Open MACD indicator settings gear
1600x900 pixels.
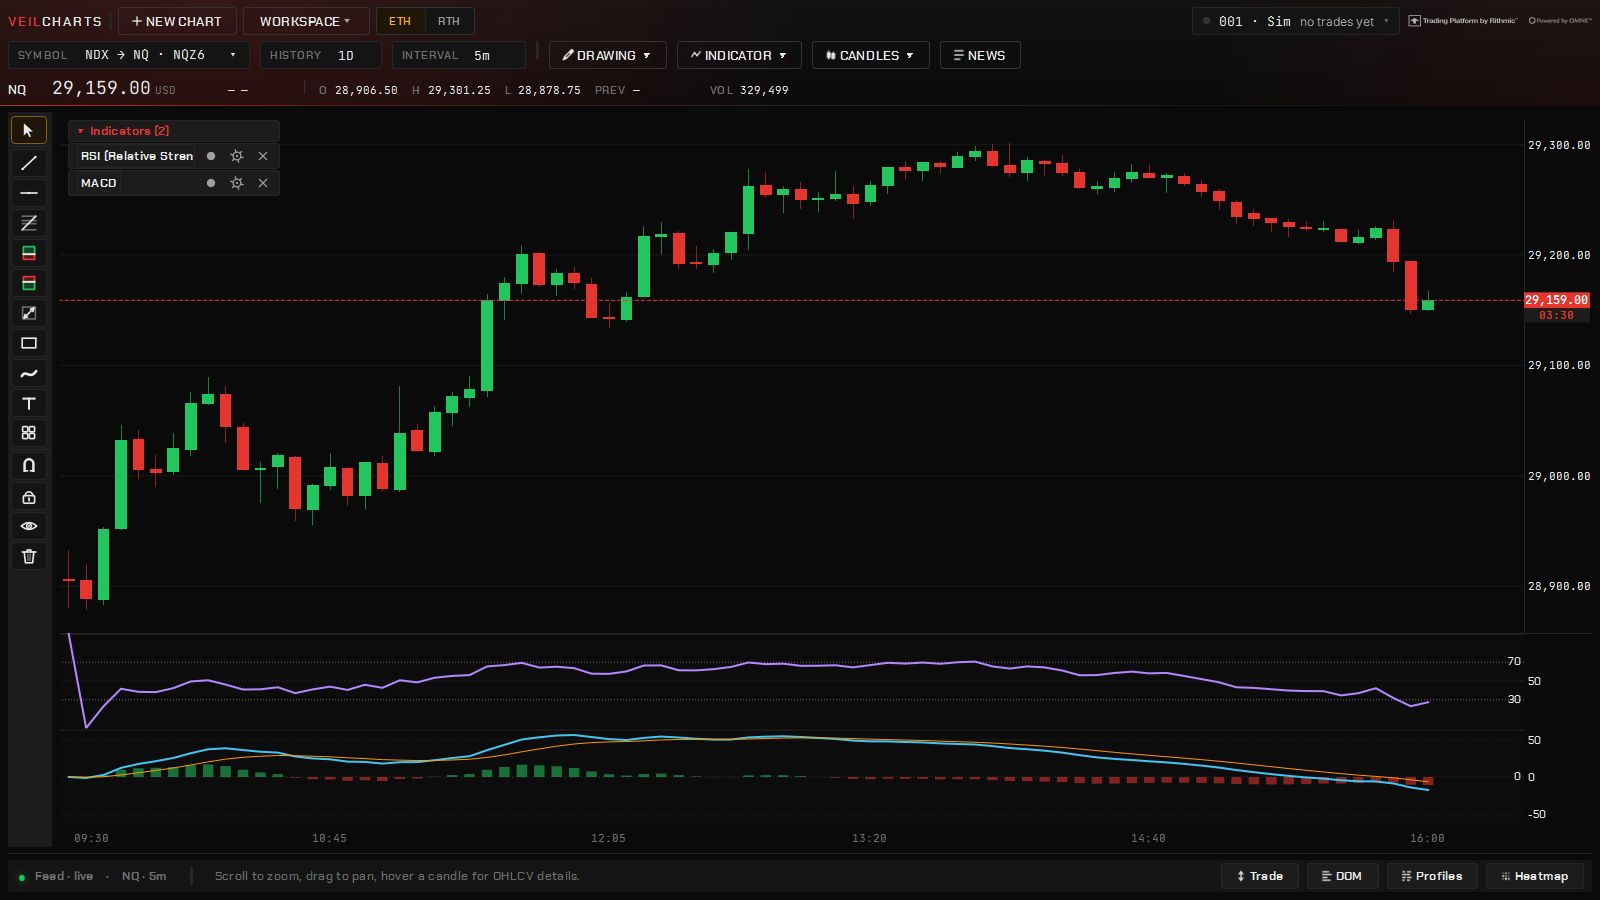coord(237,183)
